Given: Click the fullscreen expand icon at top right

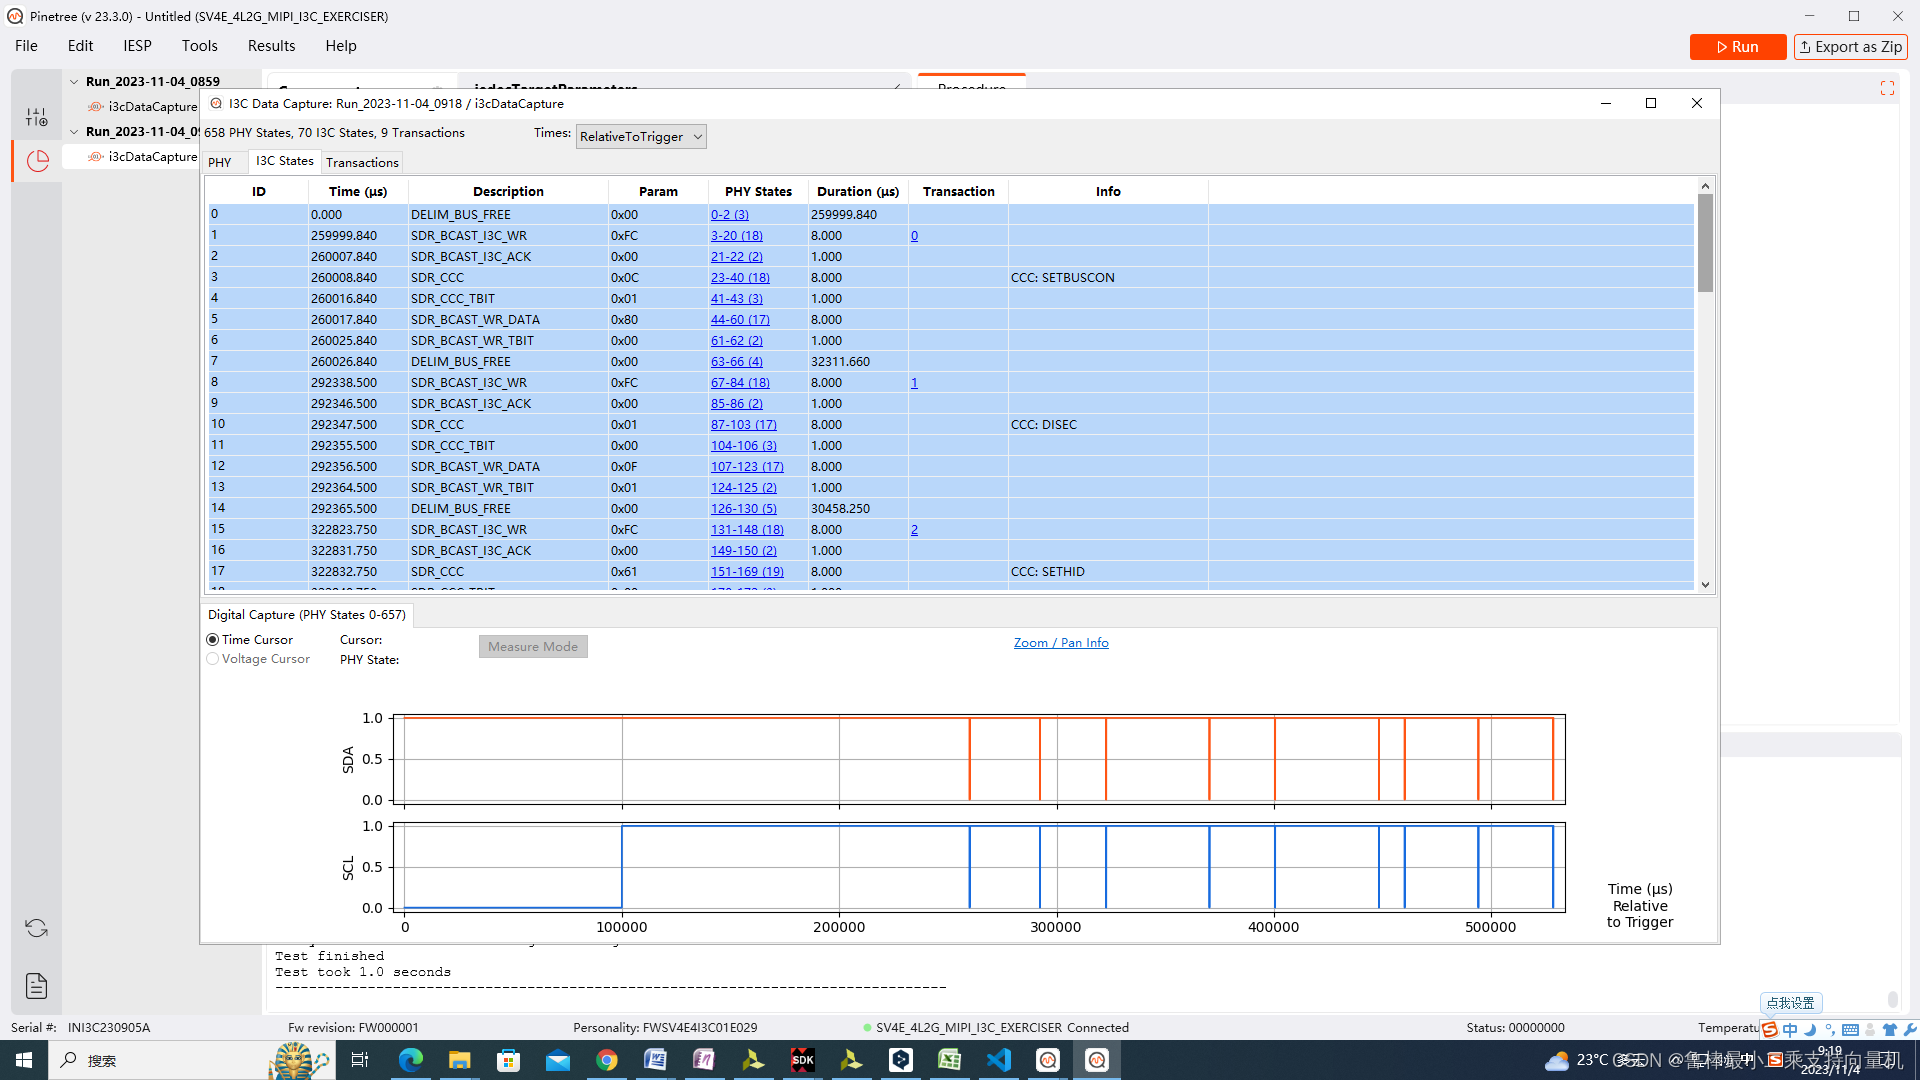Looking at the screenshot, I should tap(1887, 89).
